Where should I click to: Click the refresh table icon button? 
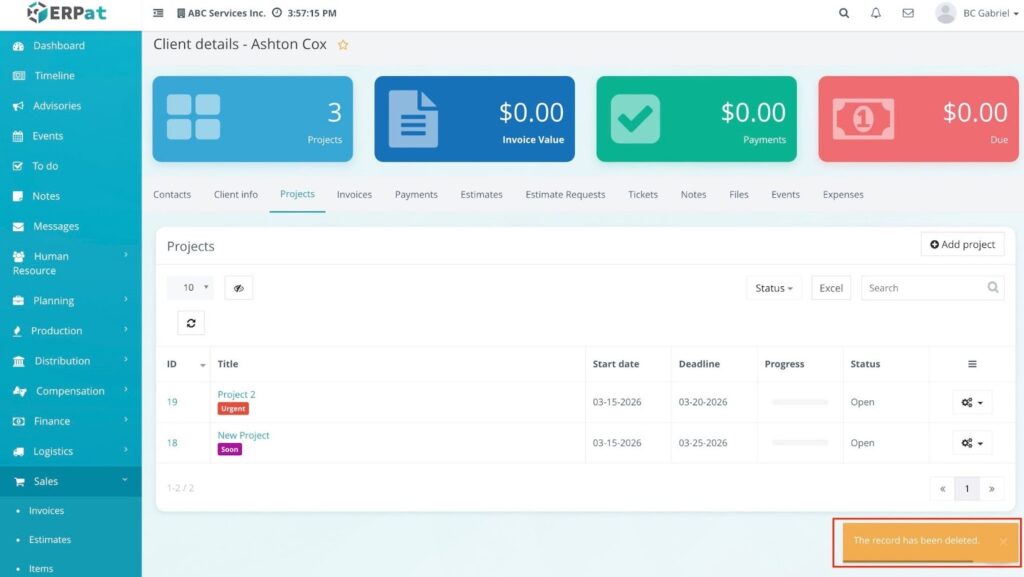[191, 323]
